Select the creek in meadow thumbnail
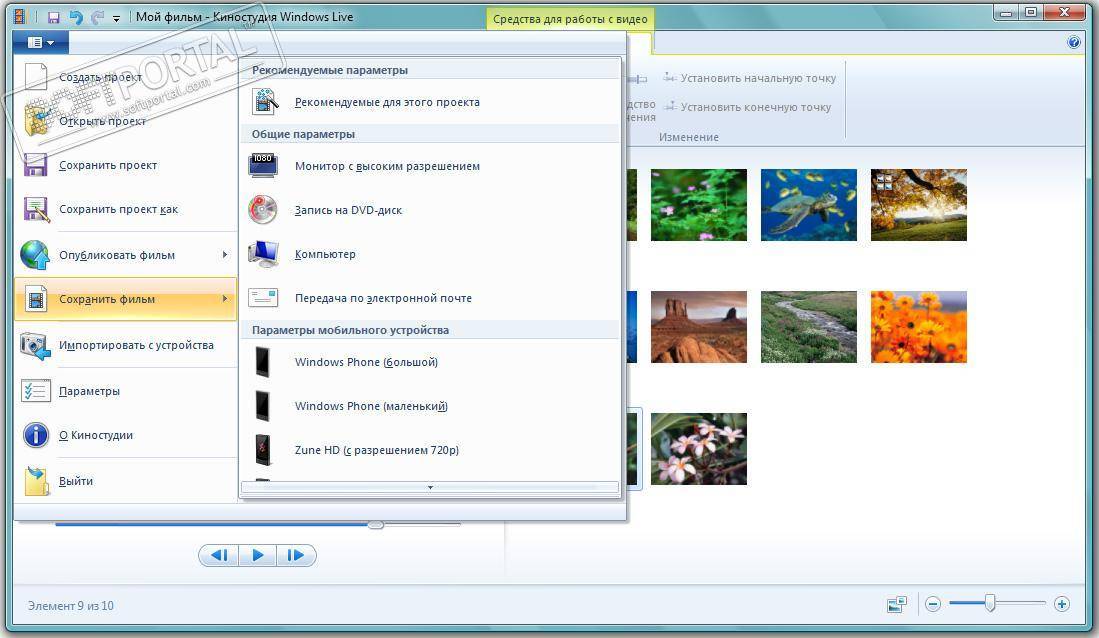1099x638 pixels. coord(809,327)
